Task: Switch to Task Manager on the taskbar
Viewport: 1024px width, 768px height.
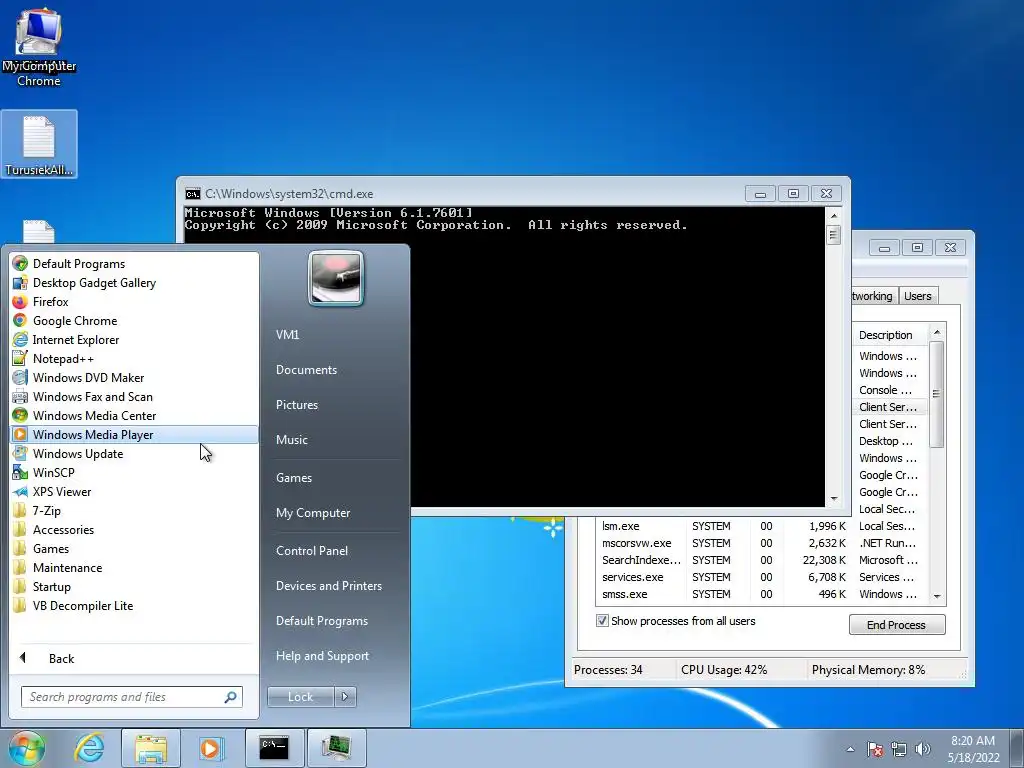Action: coord(336,748)
